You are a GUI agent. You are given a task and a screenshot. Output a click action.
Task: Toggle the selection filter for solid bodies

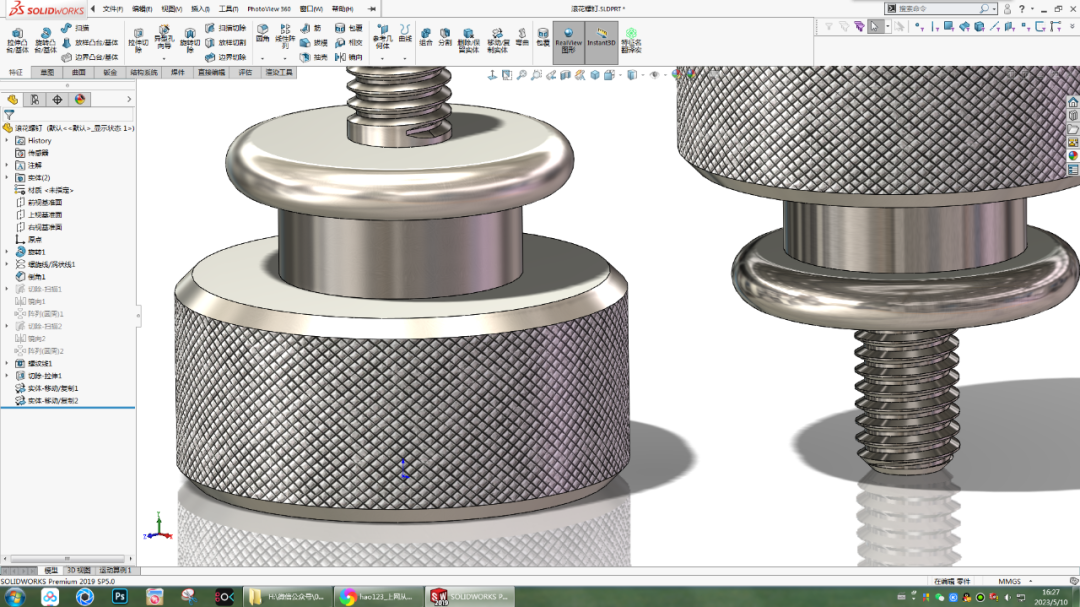[979, 27]
